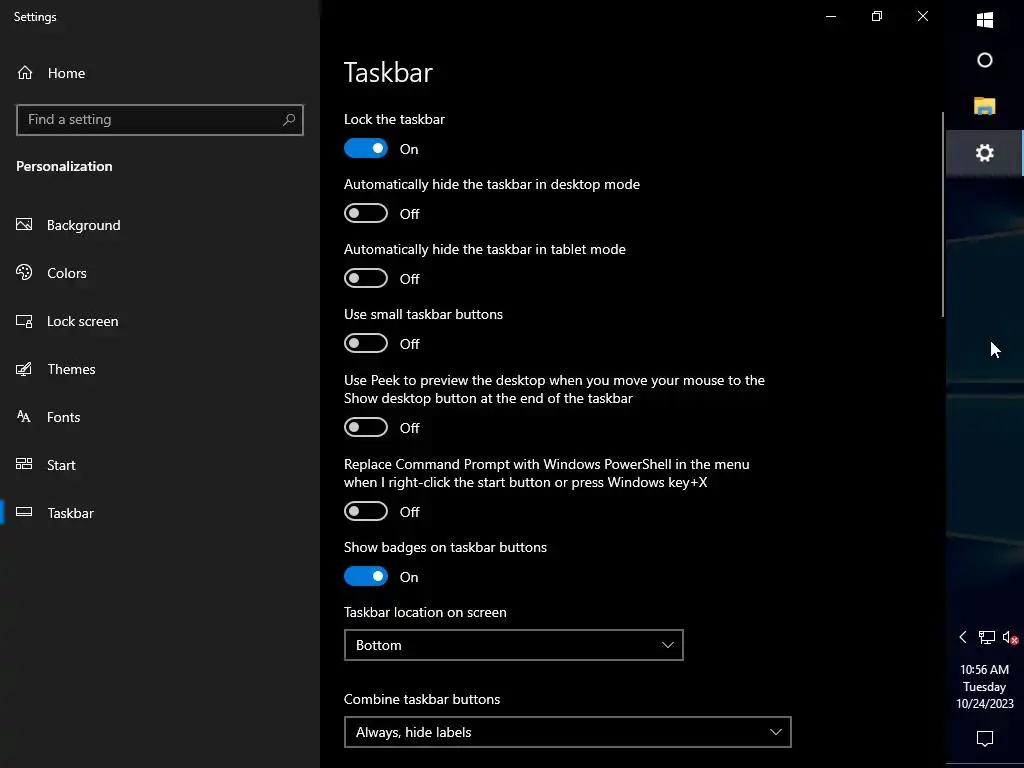The height and width of the screenshot is (768, 1024).
Task: Open File Explorer from the taskbar
Action: point(985,106)
